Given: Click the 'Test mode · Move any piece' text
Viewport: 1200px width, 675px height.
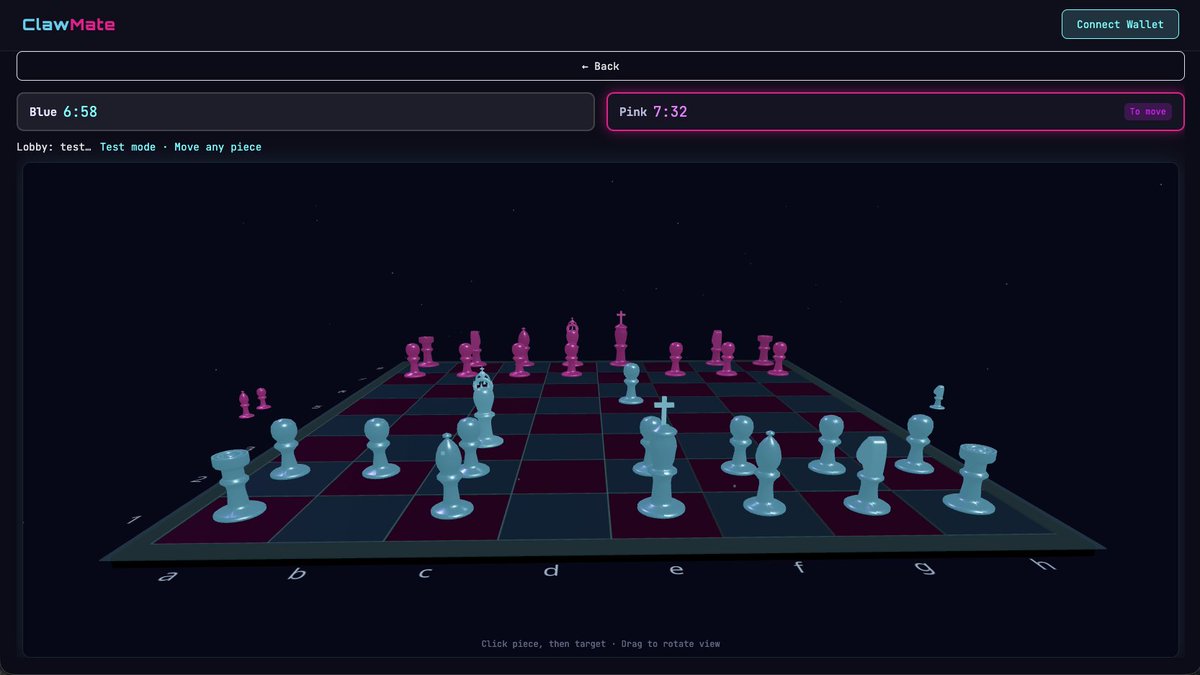Looking at the screenshot, I should click(181, 147).
